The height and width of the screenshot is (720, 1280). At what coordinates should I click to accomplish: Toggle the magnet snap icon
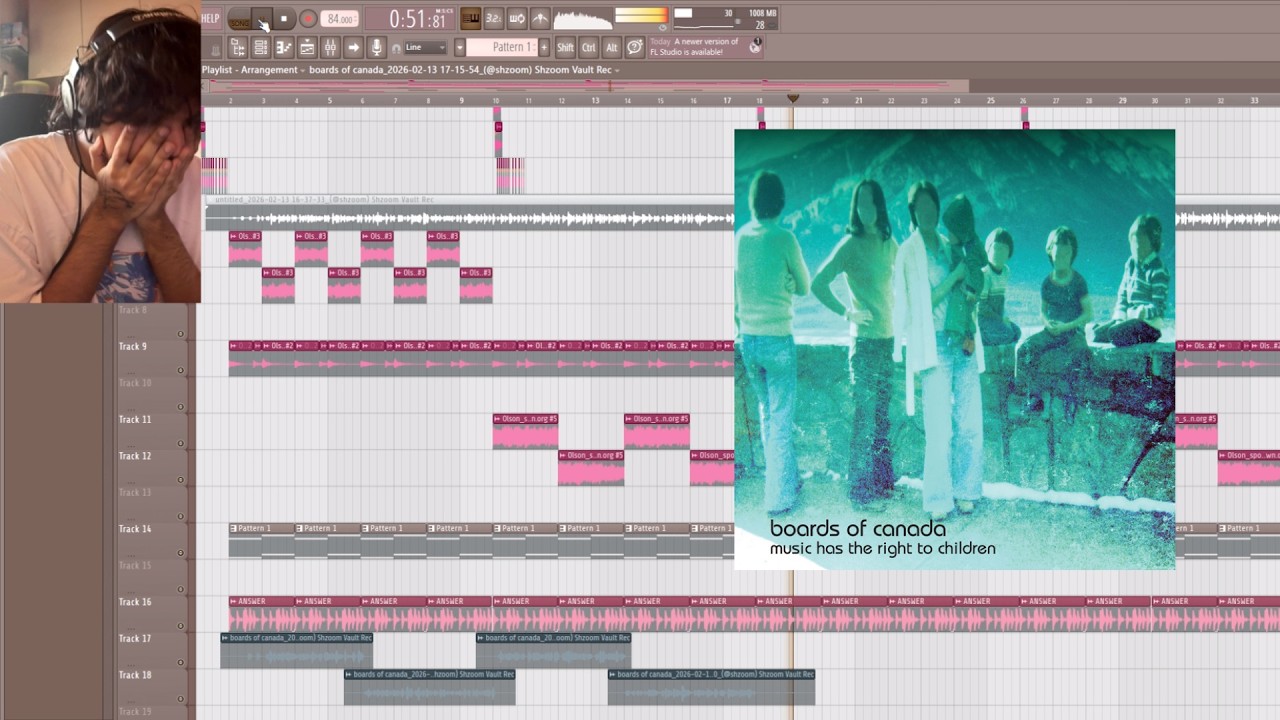(x=396, y=48)
